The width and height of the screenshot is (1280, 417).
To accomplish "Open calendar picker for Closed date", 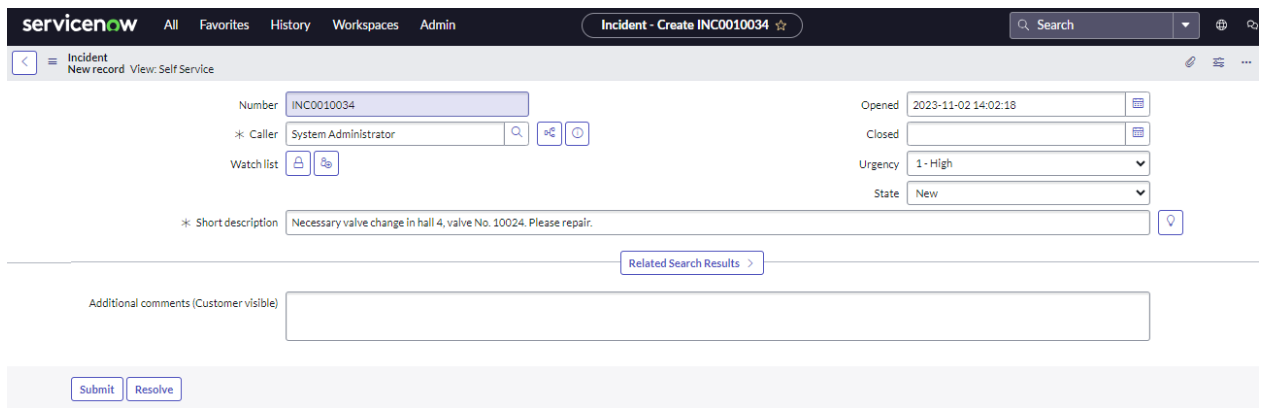I will [x=1137, y=134].
